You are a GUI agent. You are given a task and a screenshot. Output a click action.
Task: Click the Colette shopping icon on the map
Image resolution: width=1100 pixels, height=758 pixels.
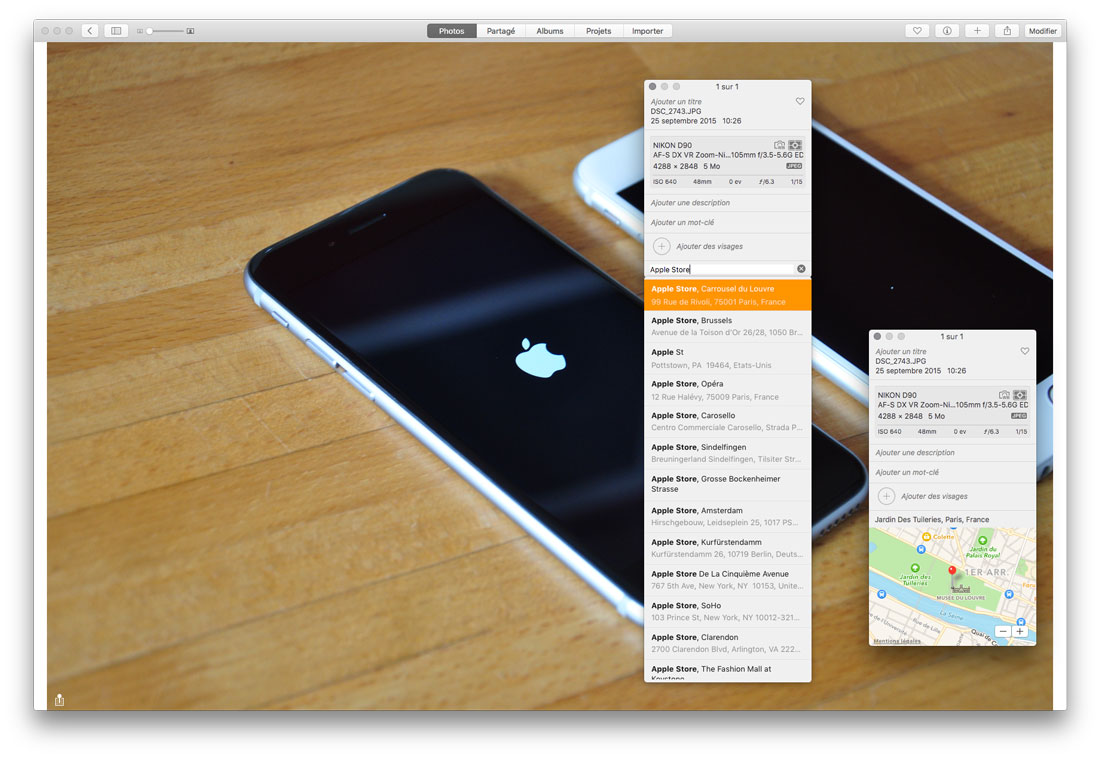click(x=926, y=537)
